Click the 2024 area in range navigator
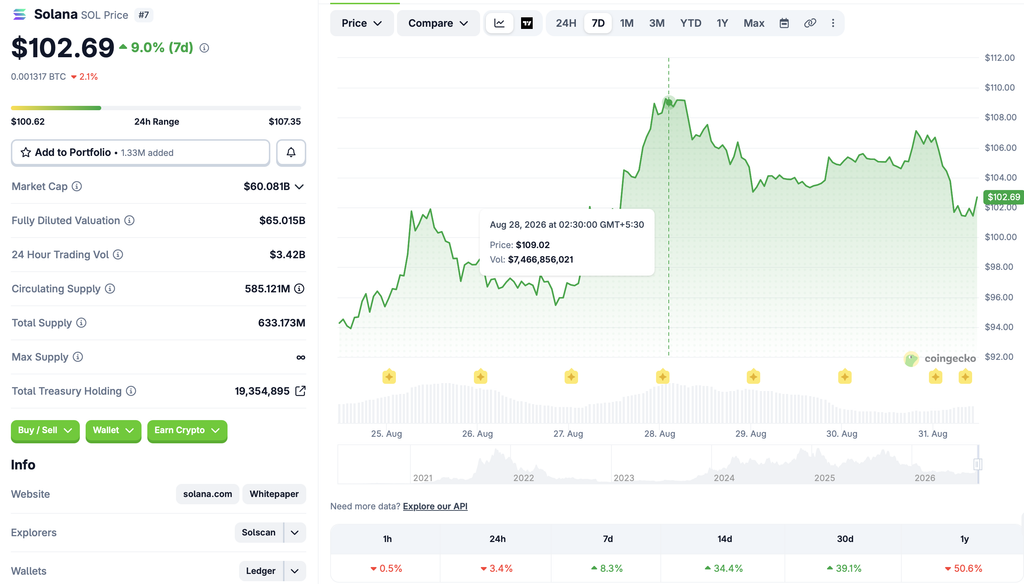Screen dimensions: 1024x584 pos(724,477)
